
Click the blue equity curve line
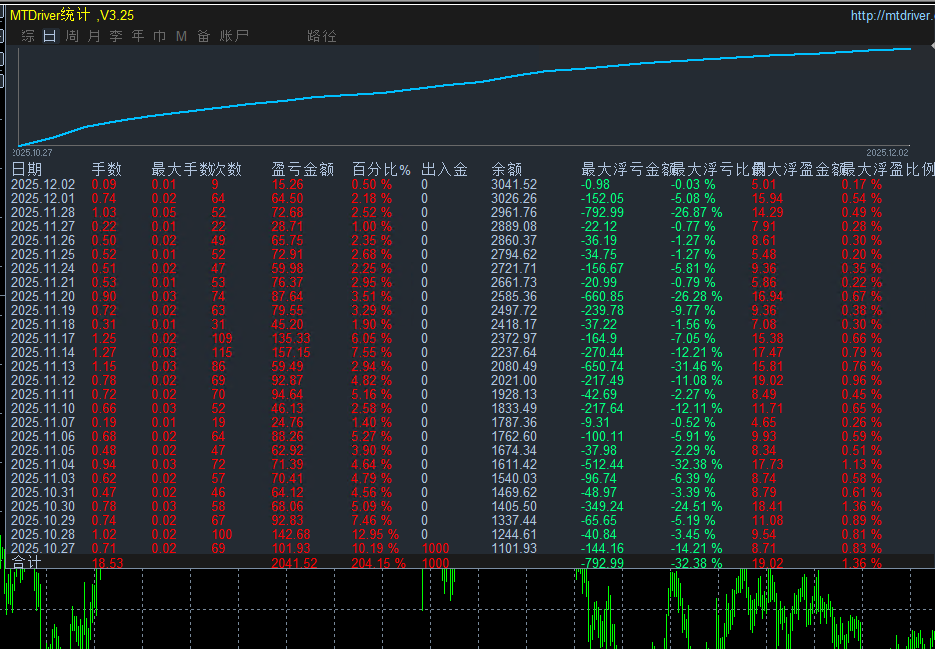[x=465, y=84]
